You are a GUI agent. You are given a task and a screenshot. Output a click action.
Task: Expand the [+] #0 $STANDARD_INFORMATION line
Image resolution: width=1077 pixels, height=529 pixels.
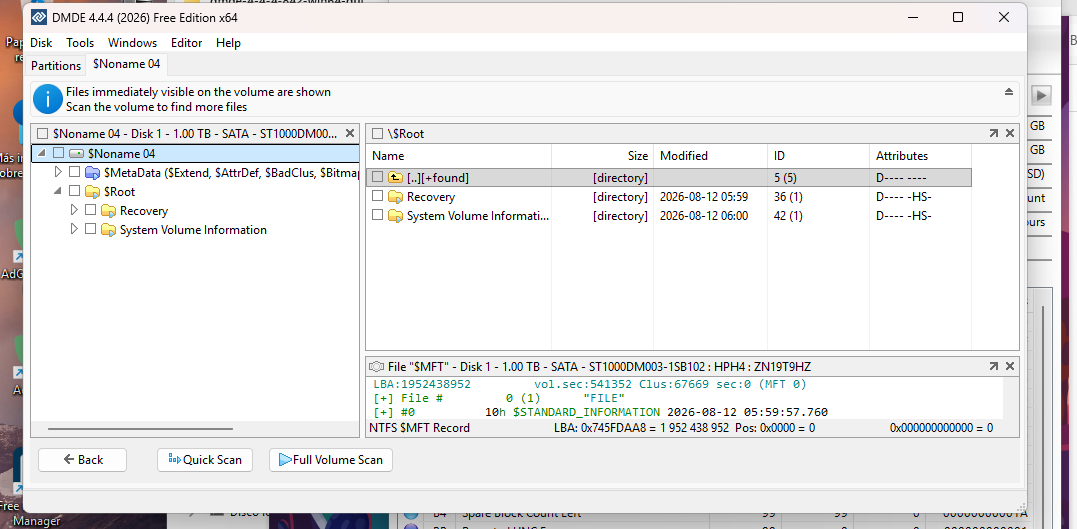[x=381, y=413]
